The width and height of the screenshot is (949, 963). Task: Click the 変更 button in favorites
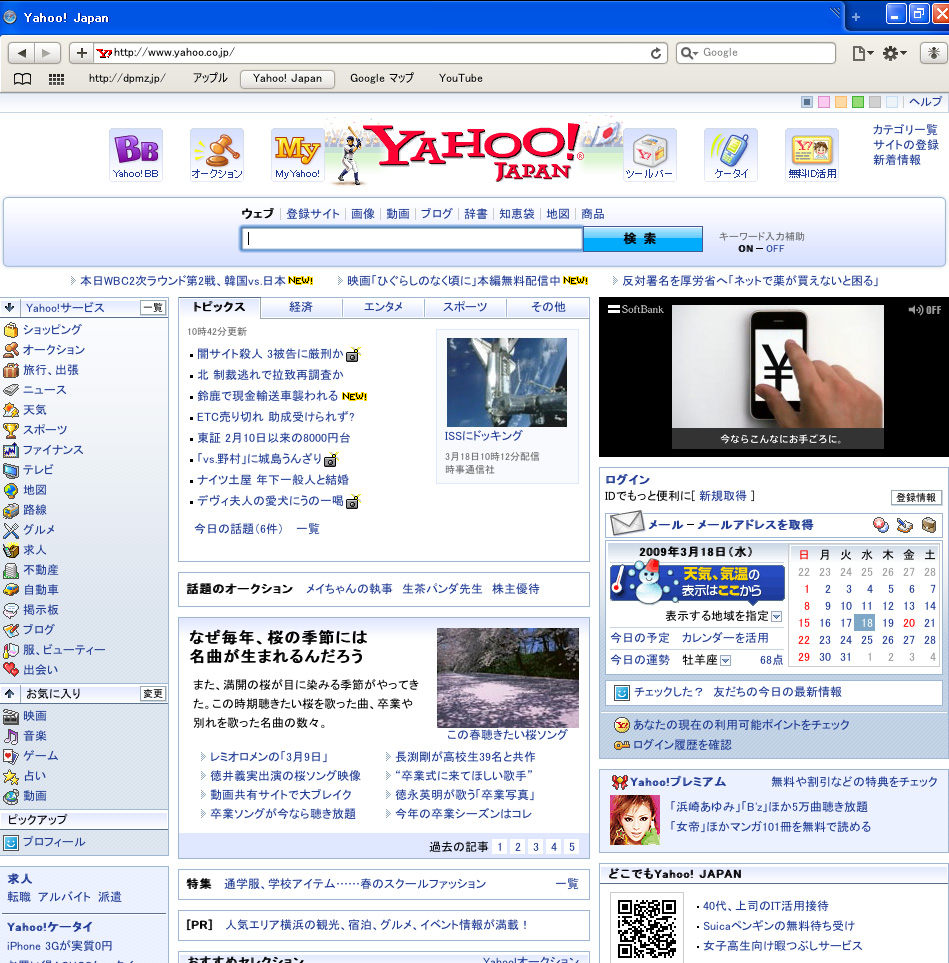coord(153,693)
